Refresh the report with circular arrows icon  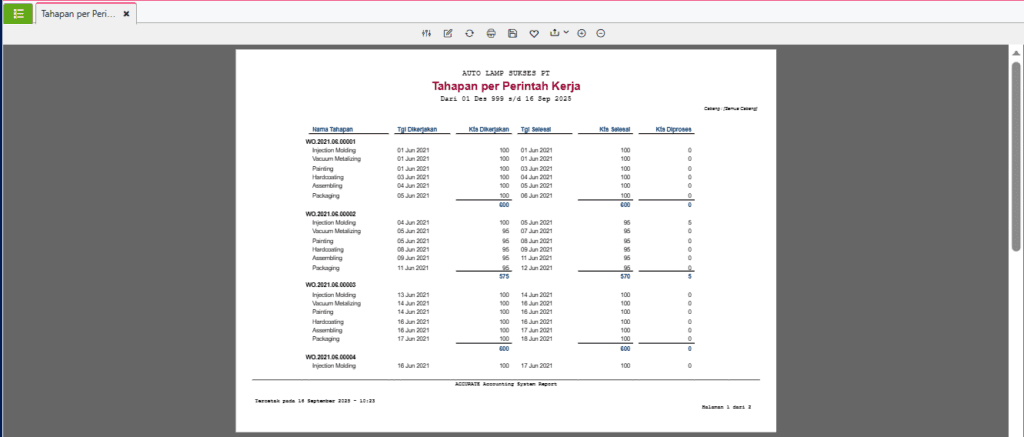pyautogui.click(x=470, y=33)
